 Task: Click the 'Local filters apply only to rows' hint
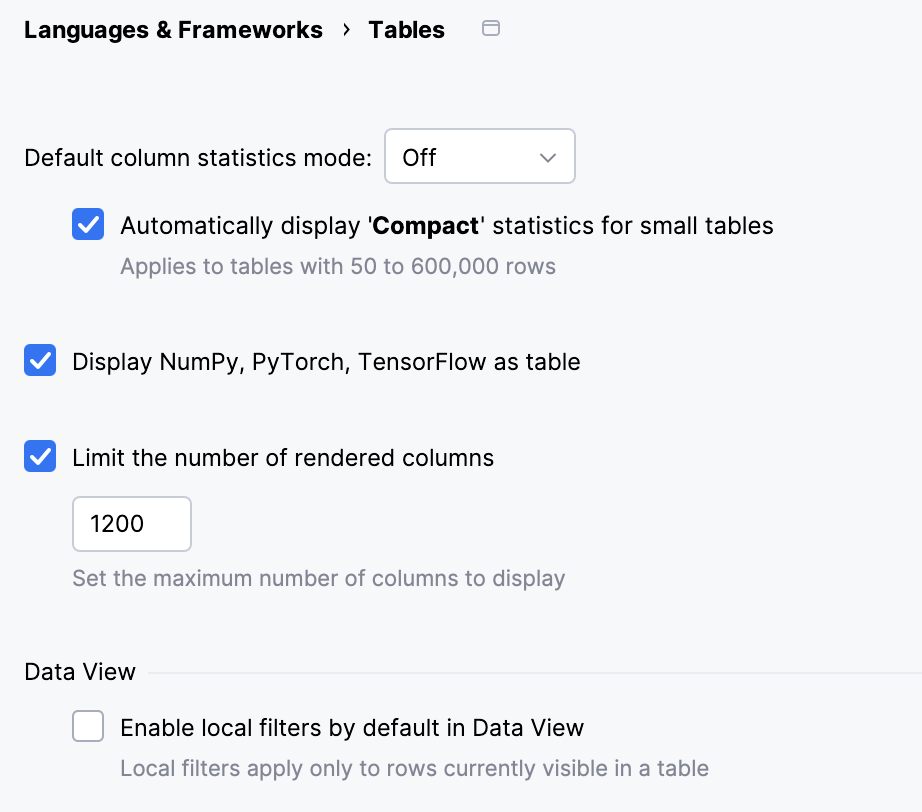coord(414,769)
